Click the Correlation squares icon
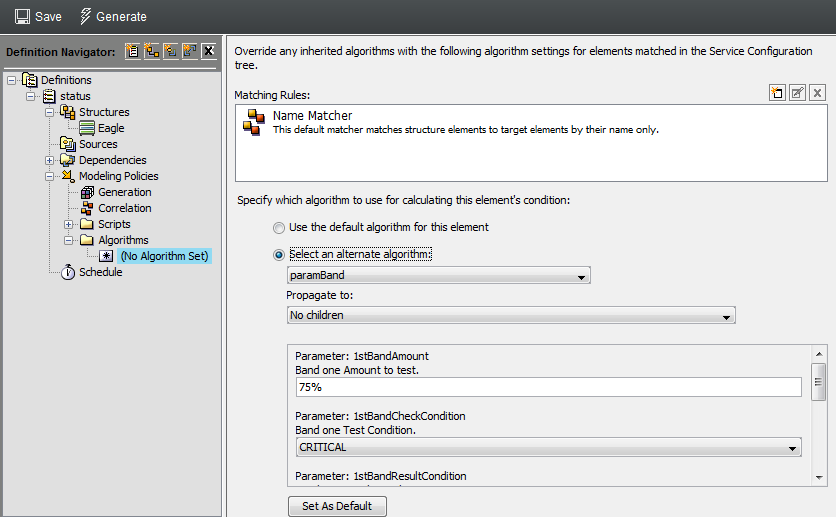 coord(87,208)
